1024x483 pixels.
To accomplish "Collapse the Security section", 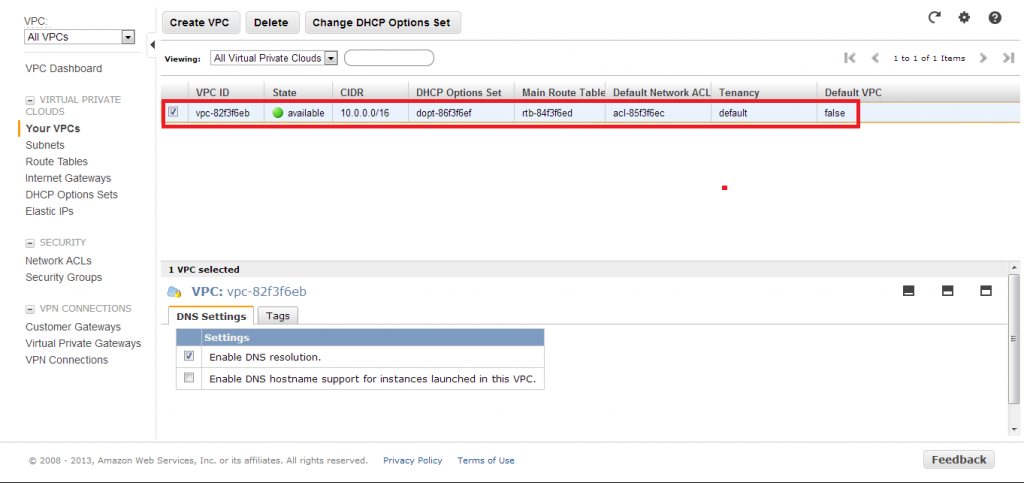I will [x=29, y=243].
